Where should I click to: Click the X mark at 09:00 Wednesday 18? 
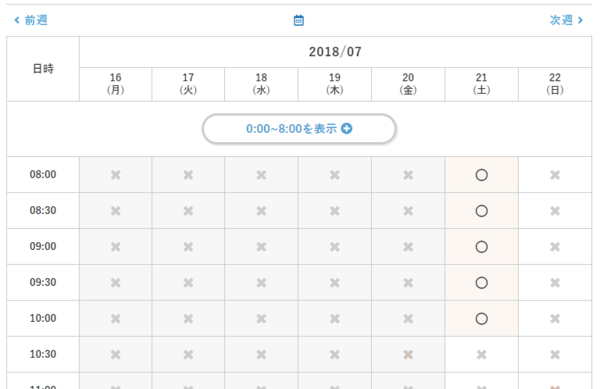coord(261,247)
